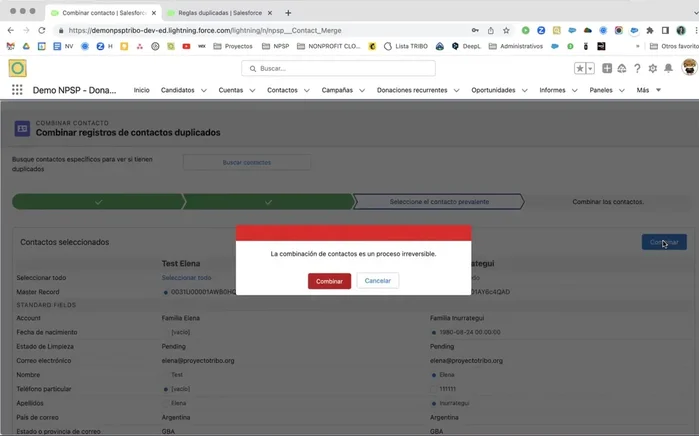Close the Combinar contacto browser tab
Image resolution: width=699 pixels, height=436 pixels.
[154, 13]
